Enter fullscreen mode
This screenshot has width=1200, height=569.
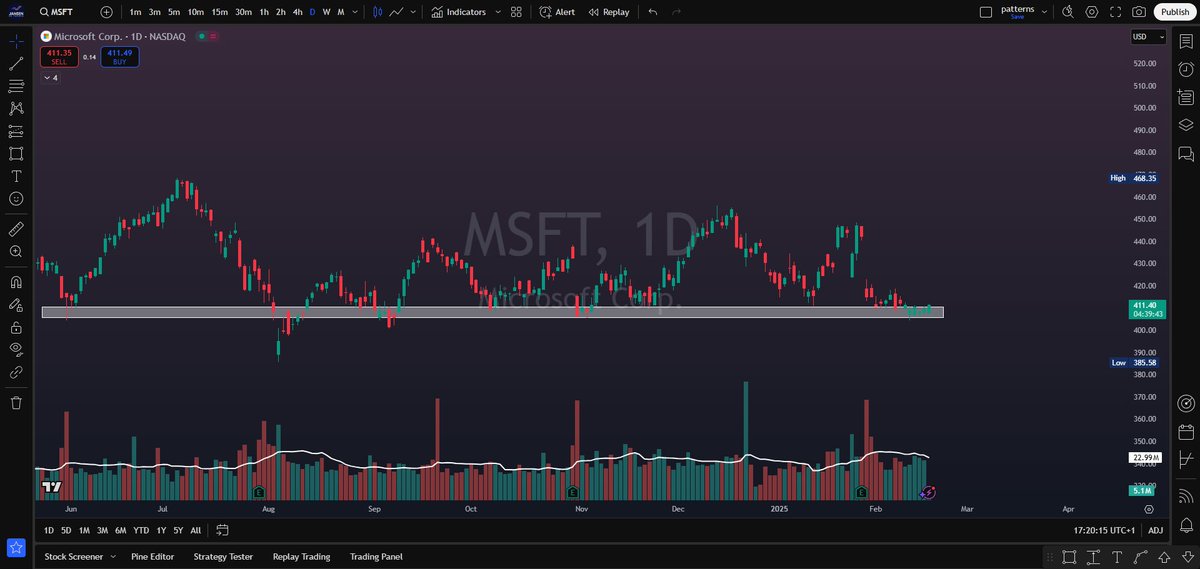coord(1115,12)
